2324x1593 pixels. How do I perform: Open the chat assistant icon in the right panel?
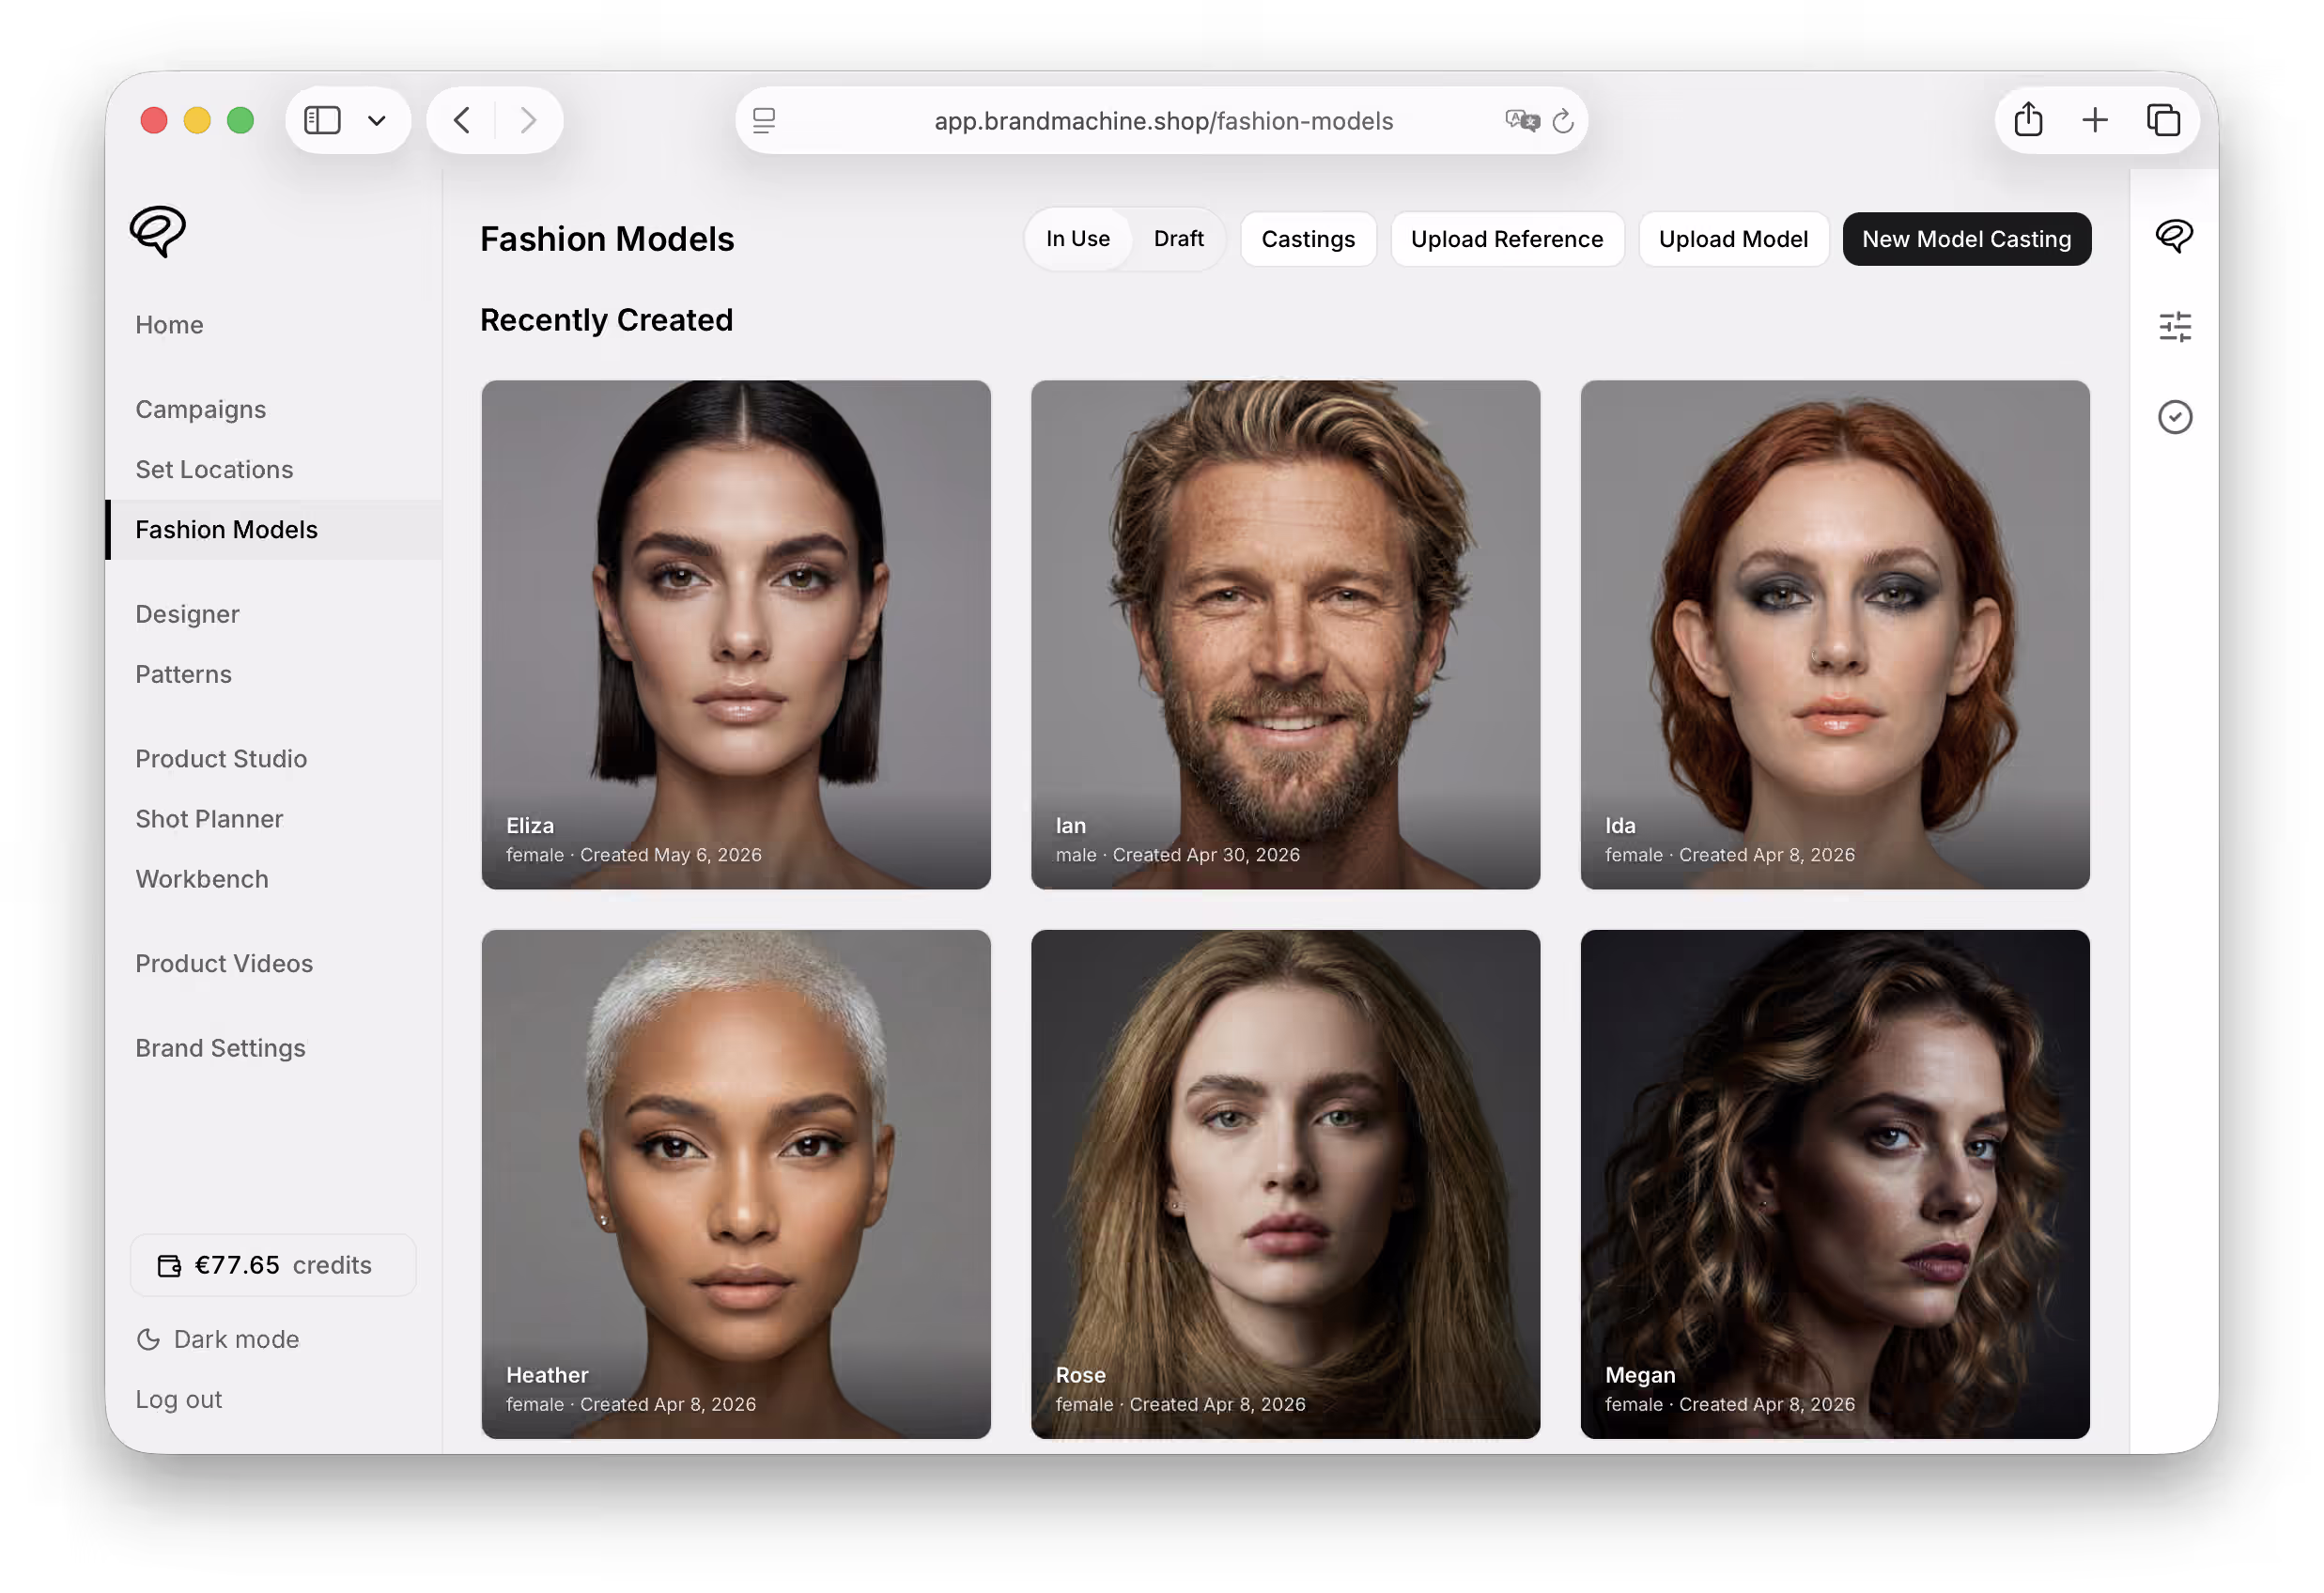tap(2174, 236)
